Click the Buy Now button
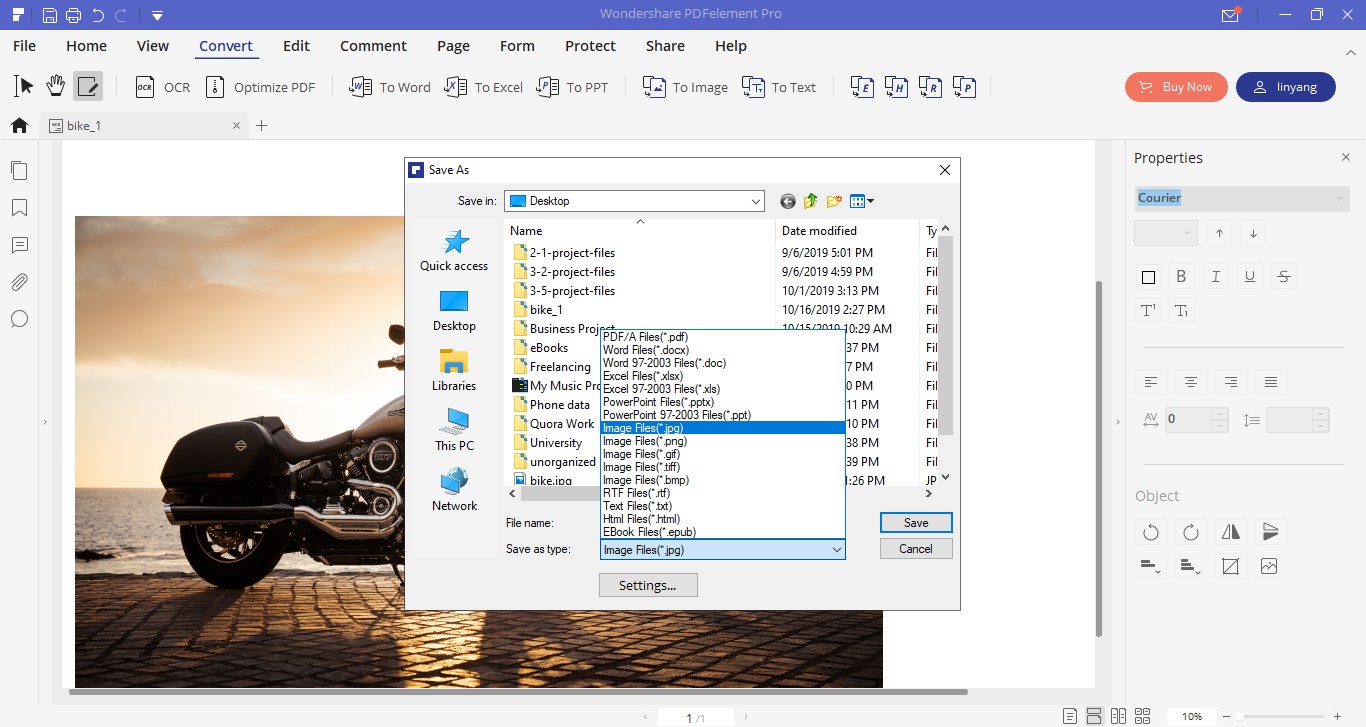This screenshot has height=727, width=1366. tap(1175, 87)
